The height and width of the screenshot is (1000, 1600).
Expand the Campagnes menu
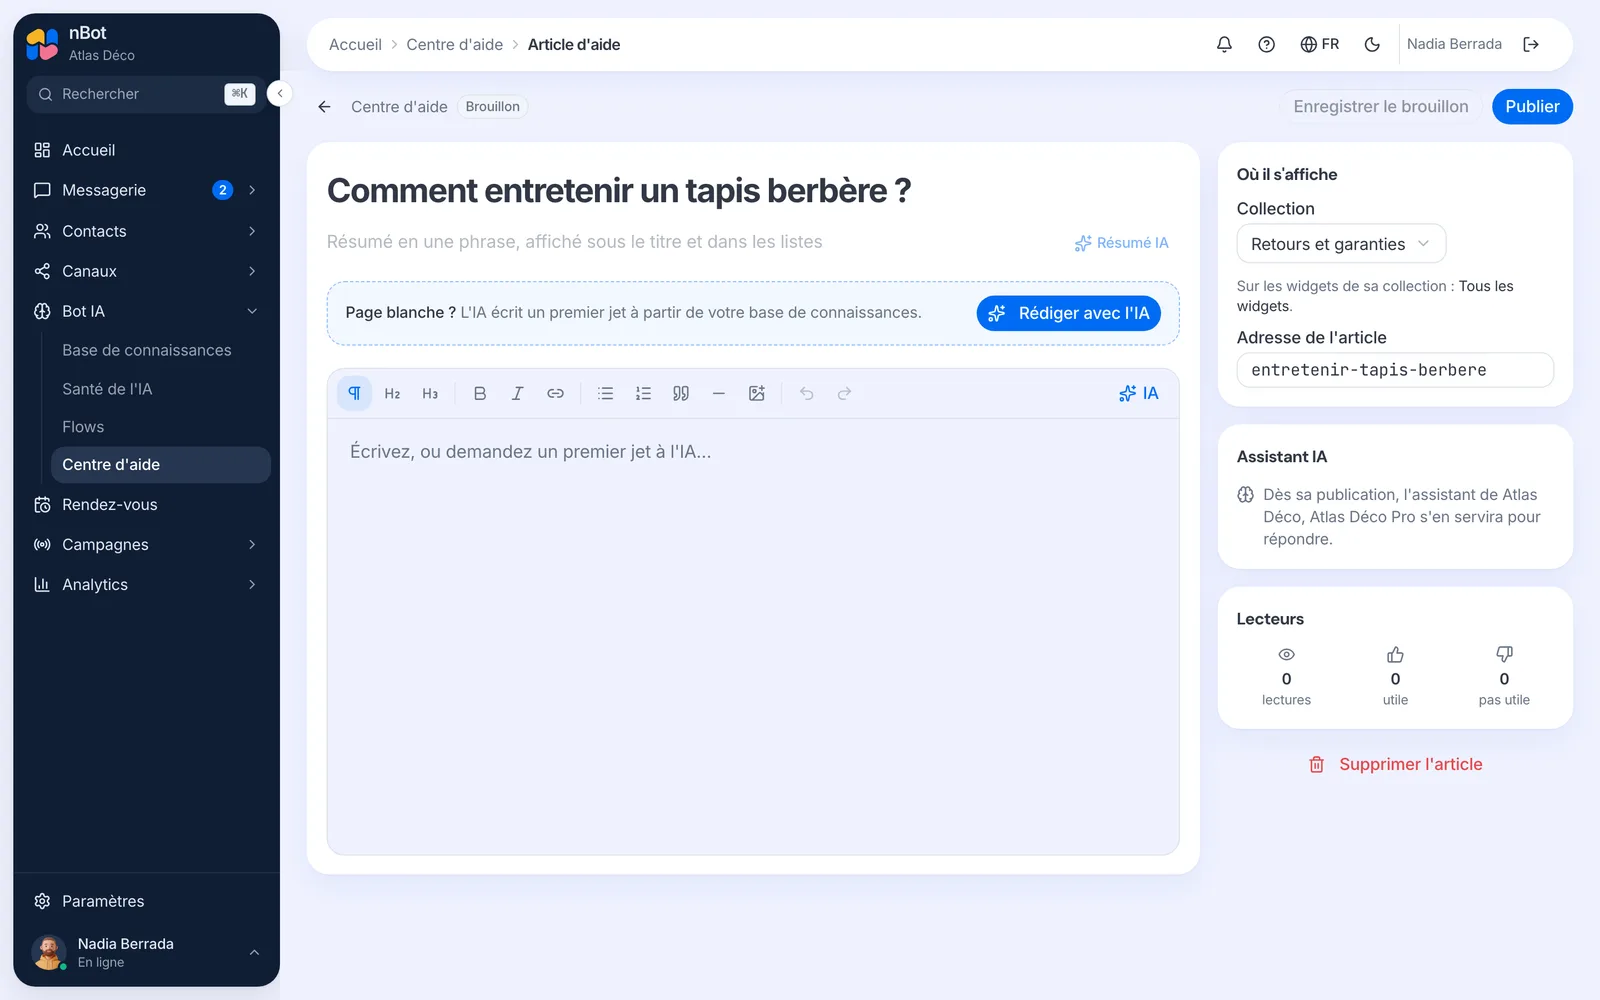tap(252, 544)
